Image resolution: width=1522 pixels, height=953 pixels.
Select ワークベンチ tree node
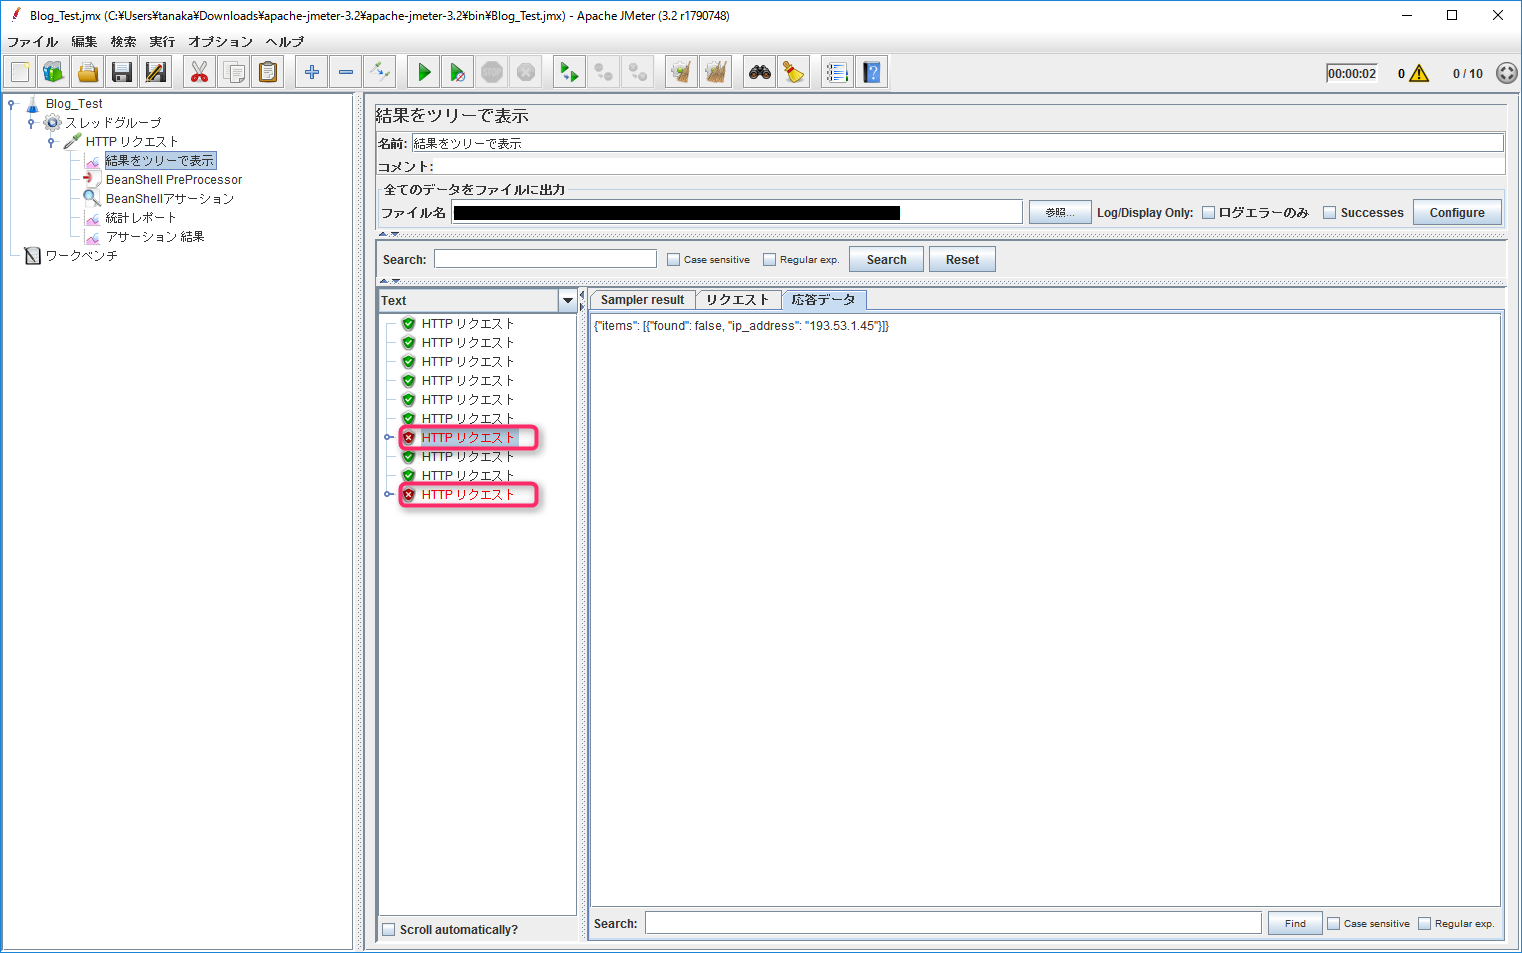81,256
